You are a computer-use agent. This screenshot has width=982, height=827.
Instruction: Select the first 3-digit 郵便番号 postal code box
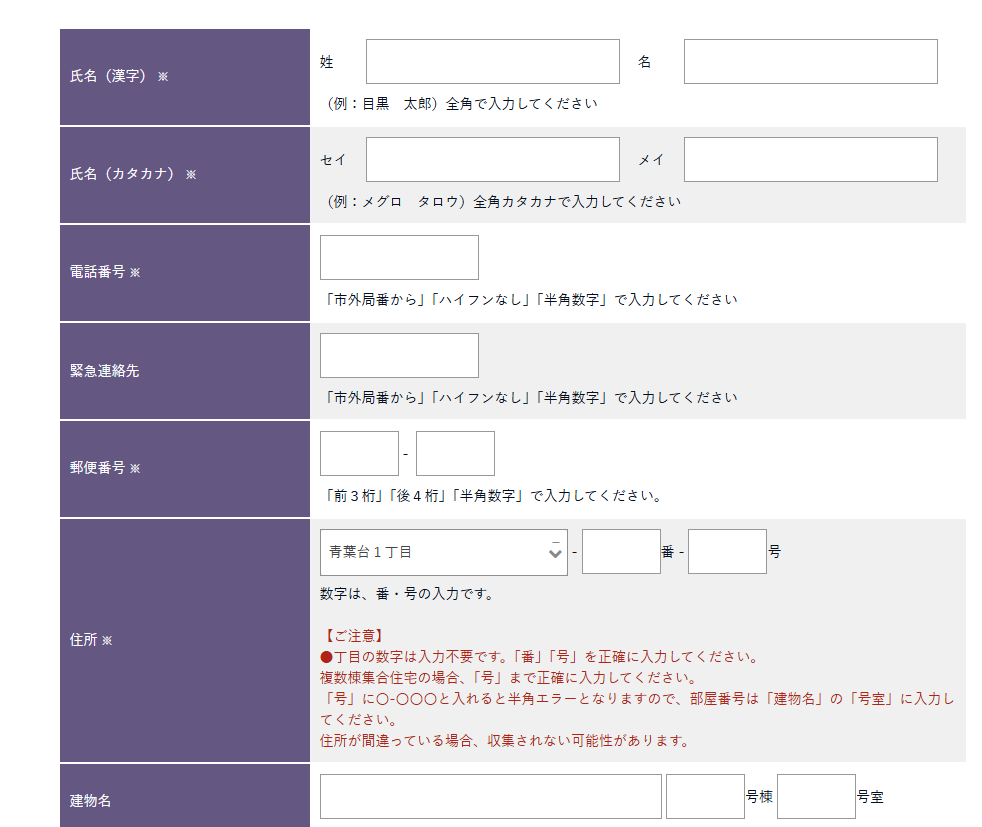[x=359, y=454]
